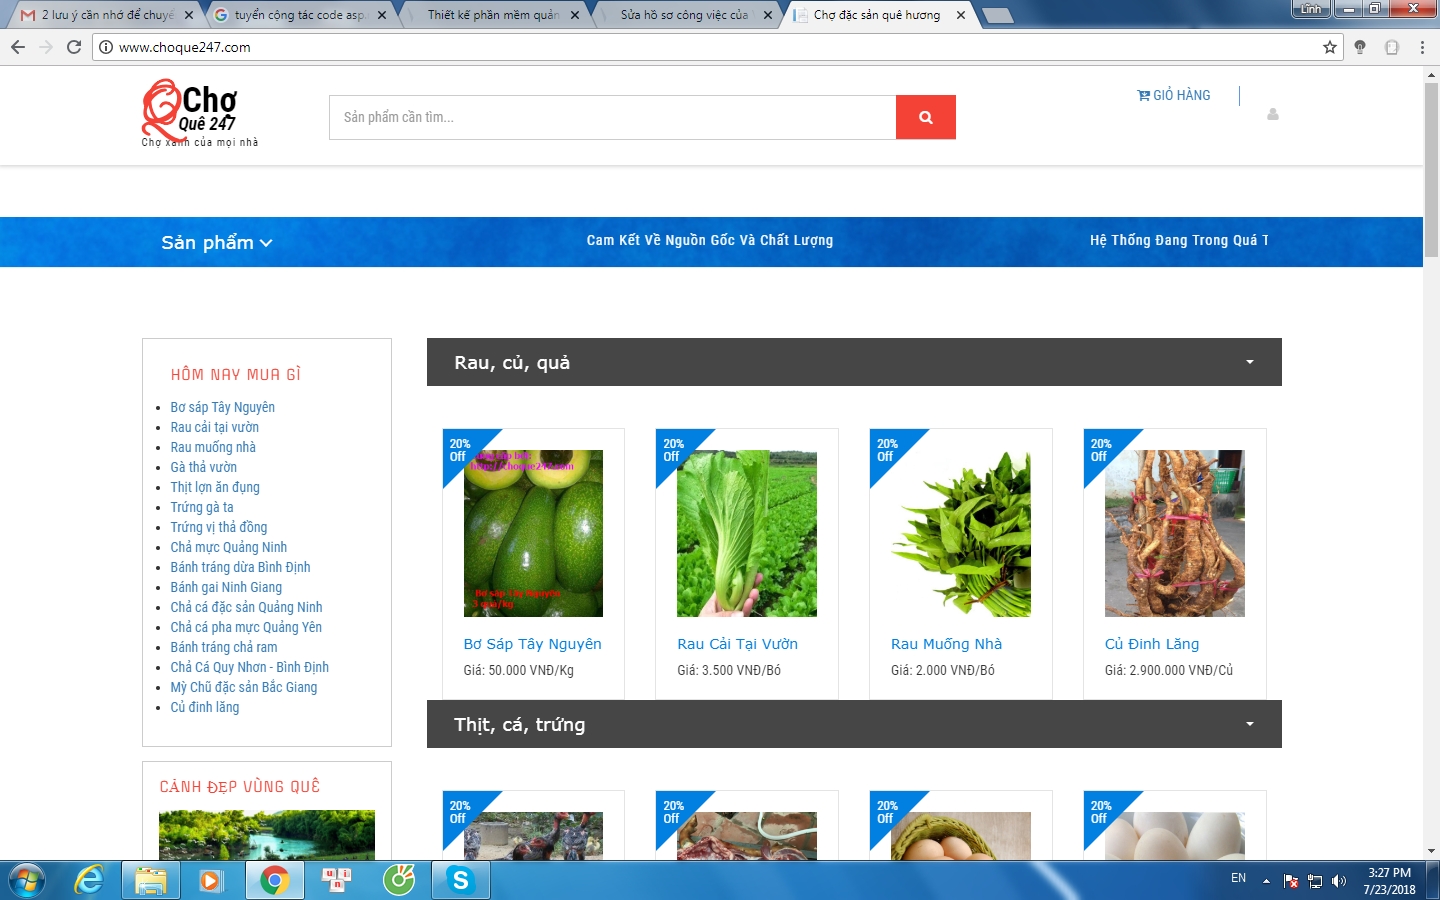Open sidebar link 'Chả cá đặc sản Quảng Ninh'
The height and width of the screenshot is (900, 1440).
click(x=246, y=607)
